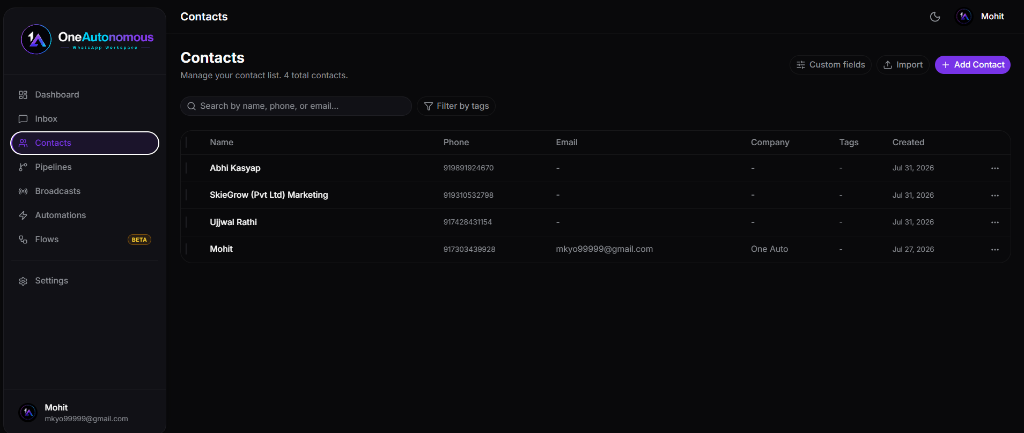Focus the search by name, phone, or email field

click(x=296, y=106)
